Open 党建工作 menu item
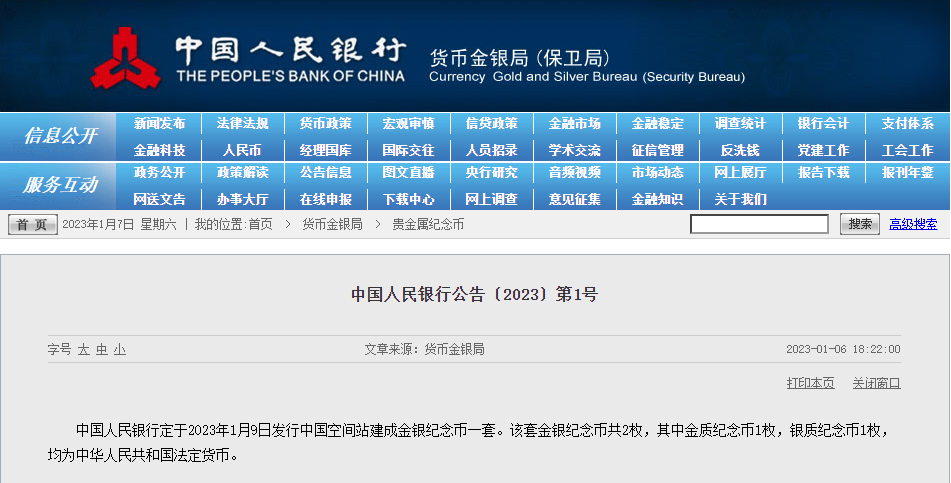Viewport: 951px width, 483px height. 823,150
